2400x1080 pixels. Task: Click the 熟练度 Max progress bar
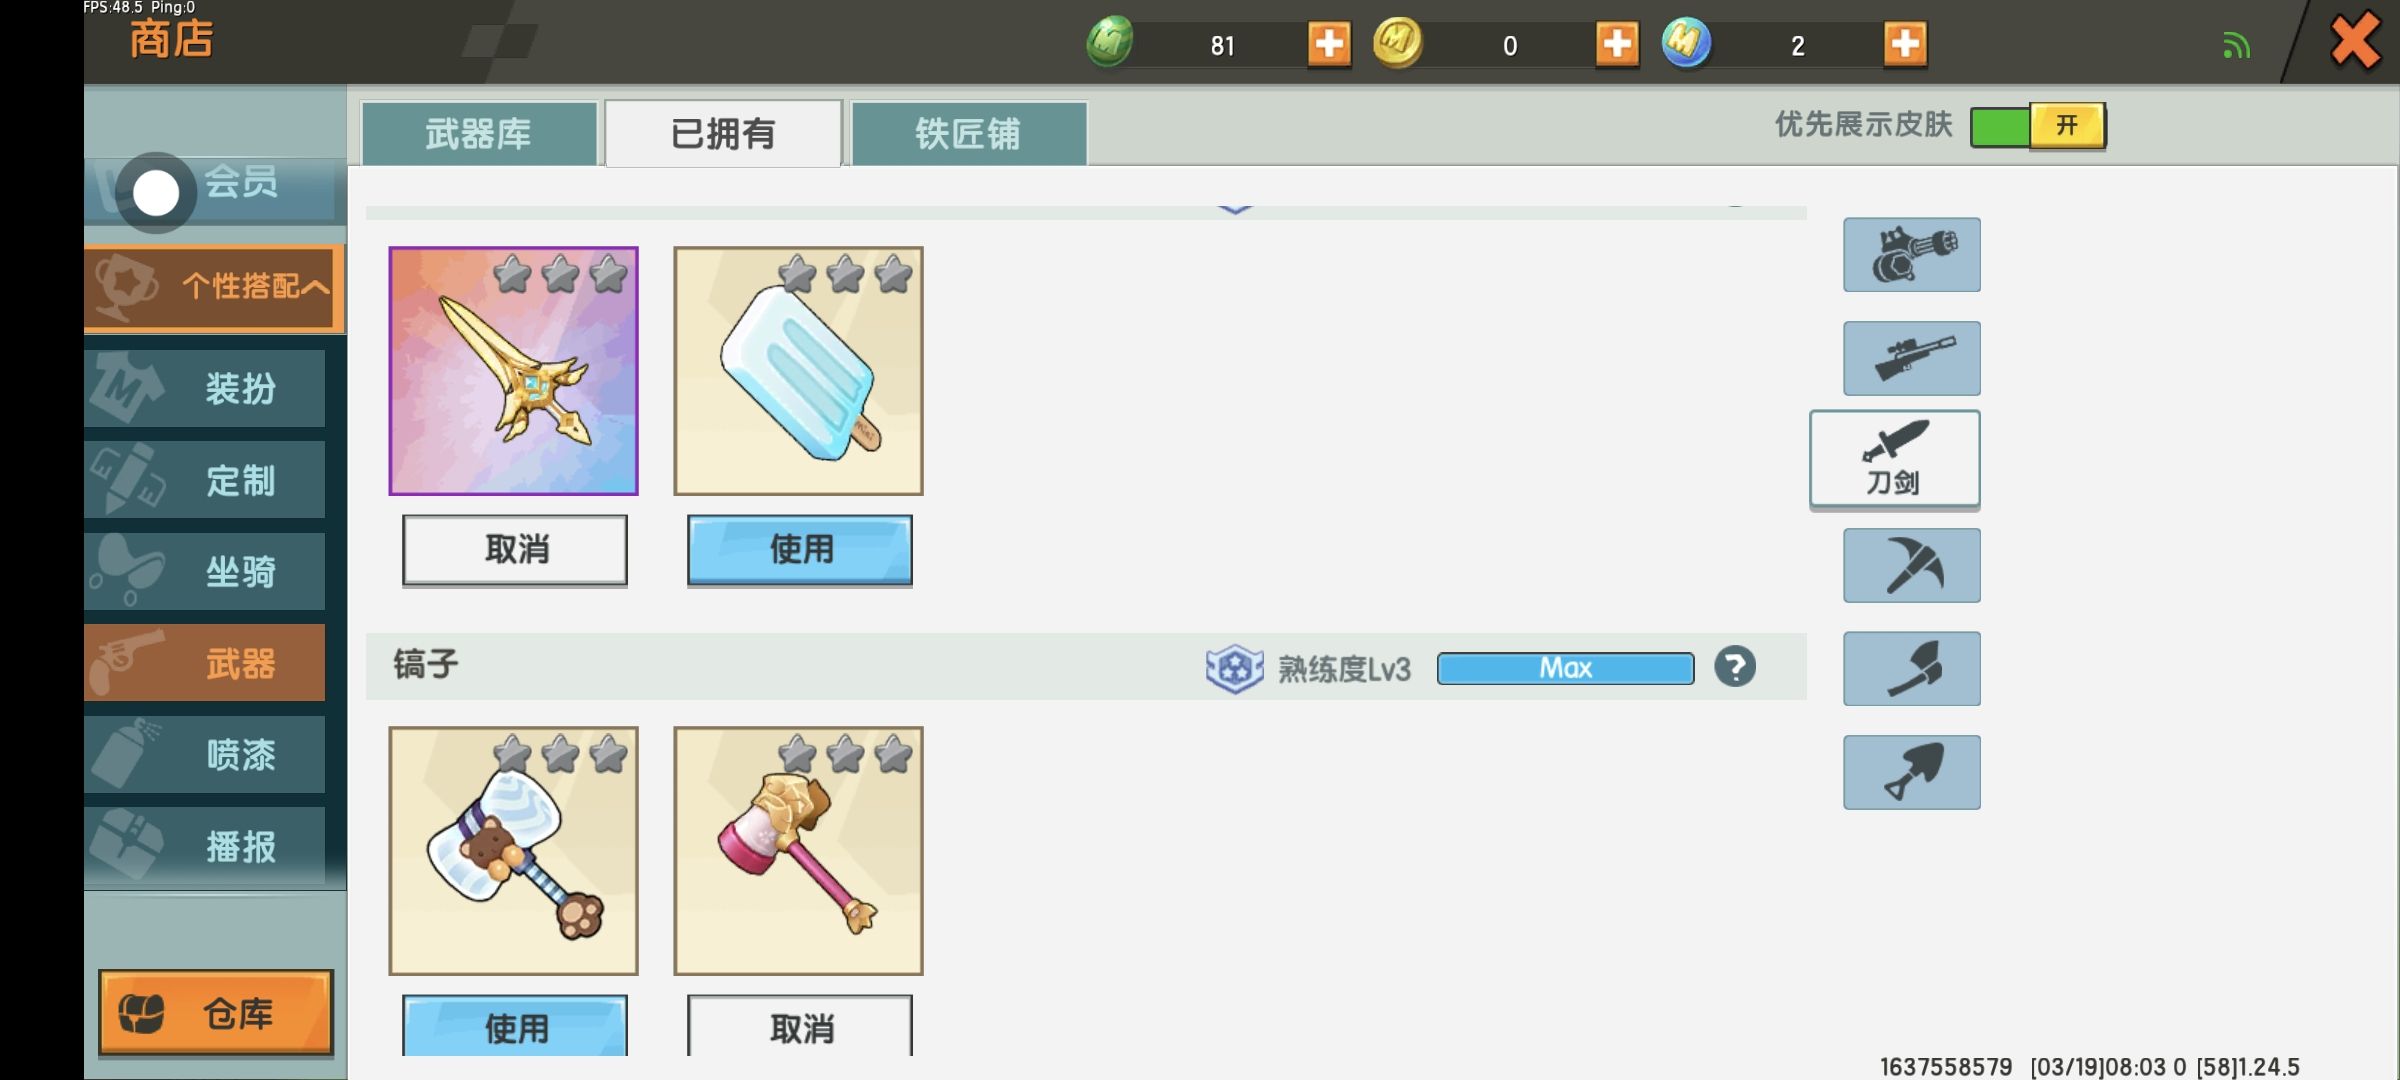[x=1565, y=668]
